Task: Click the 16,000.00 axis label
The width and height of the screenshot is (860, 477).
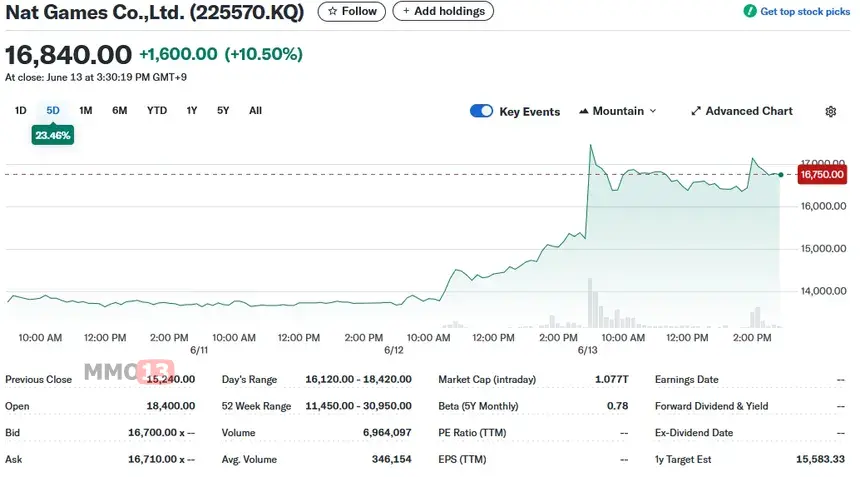Action: tap(823, 206)
